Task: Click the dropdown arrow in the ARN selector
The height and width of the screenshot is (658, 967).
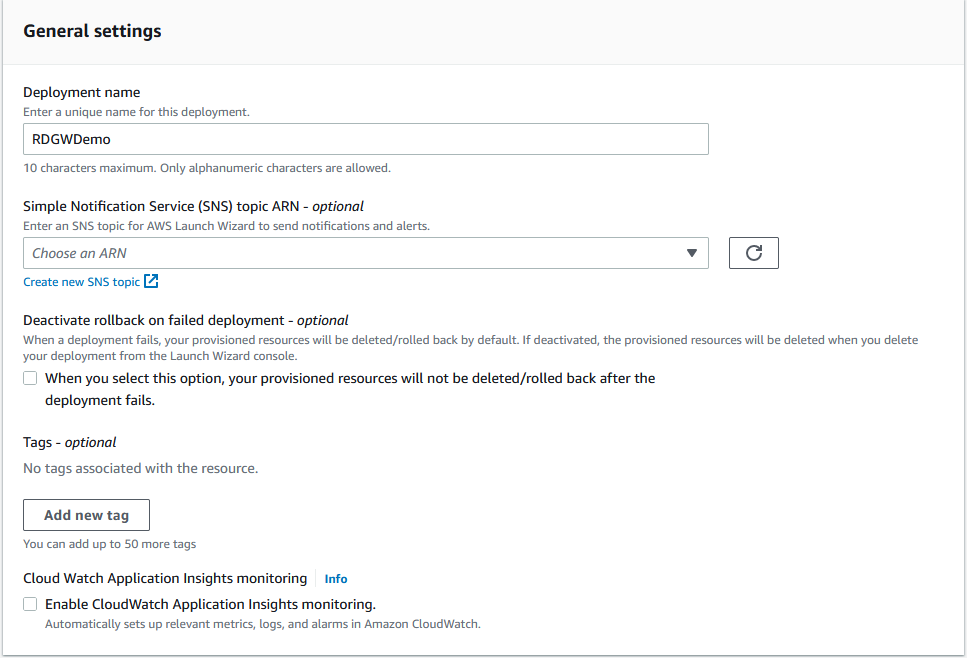Action: (691, 253)
